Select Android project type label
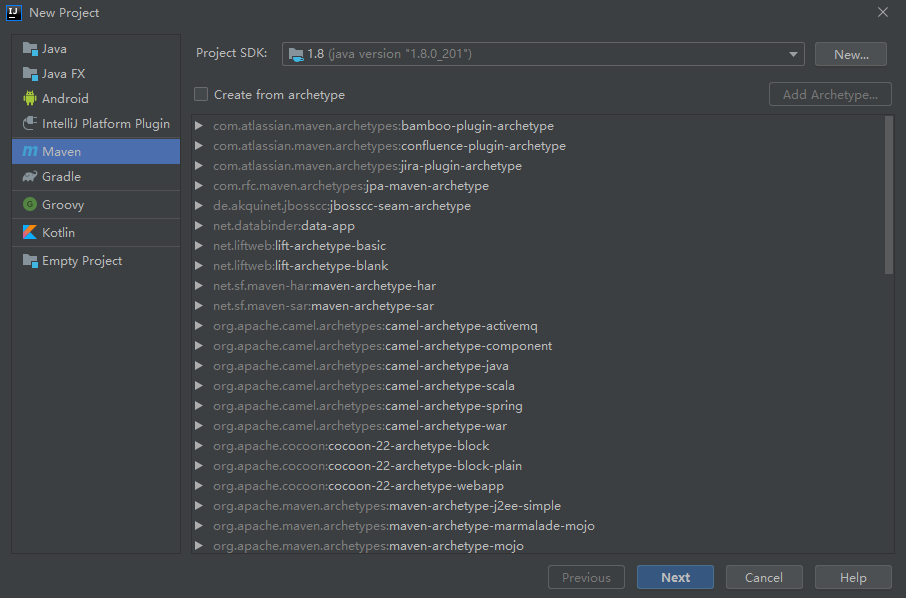 point(65,99)
